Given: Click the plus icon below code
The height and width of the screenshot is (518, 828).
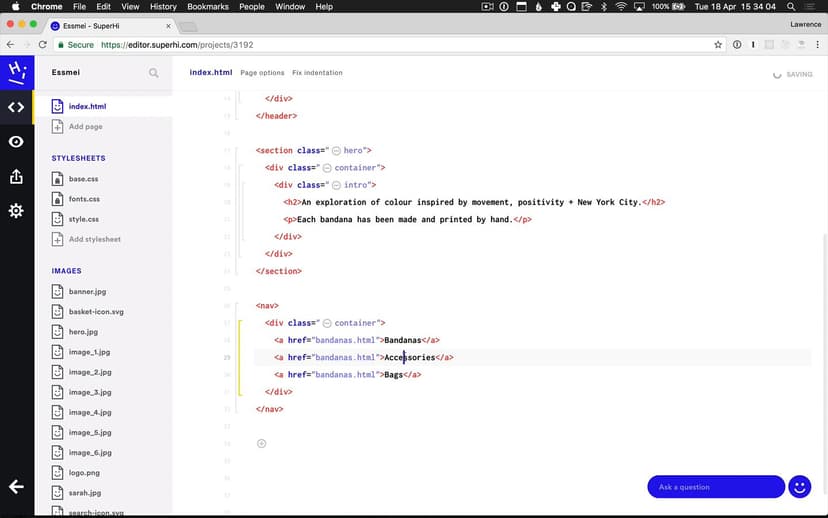Looking at the screenshot, I should (x=261, y=443).
